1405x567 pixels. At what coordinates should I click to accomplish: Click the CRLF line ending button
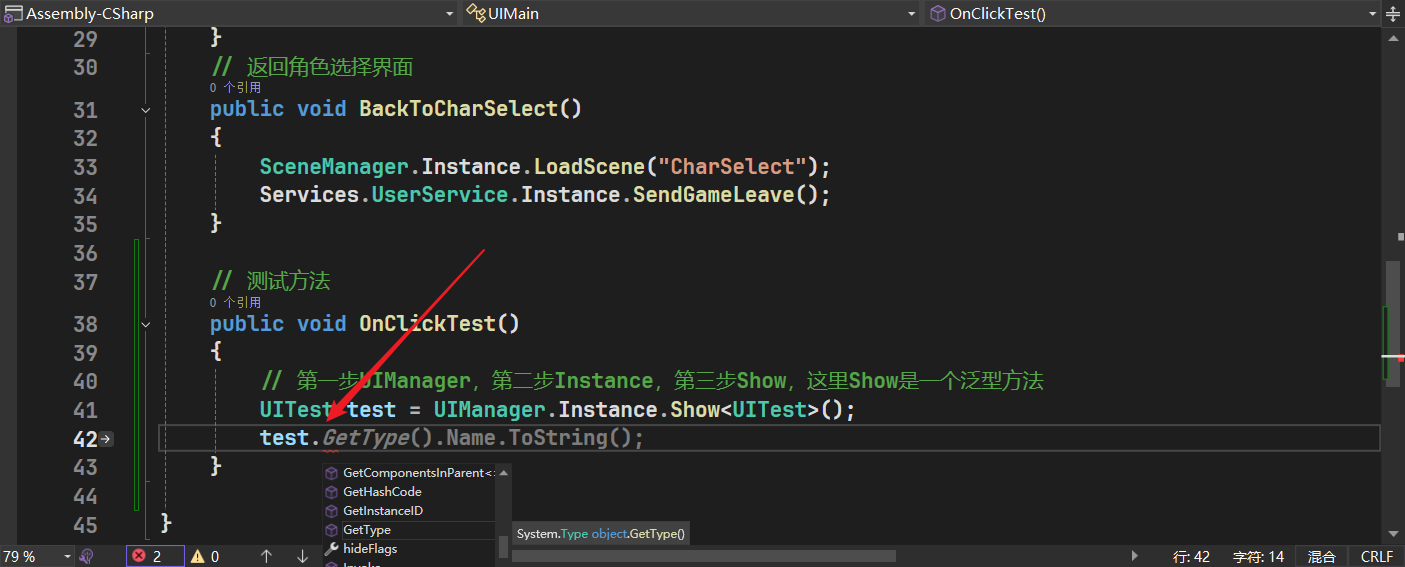pyautogui.click(x=1376, y=556)
